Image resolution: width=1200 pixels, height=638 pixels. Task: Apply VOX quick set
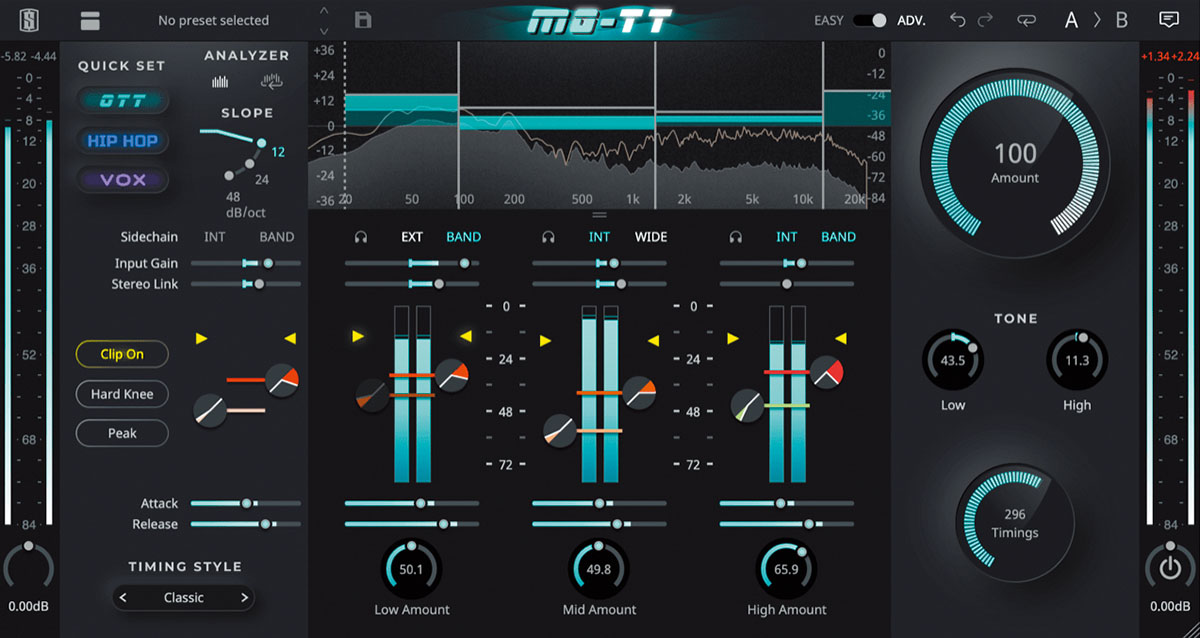[123, 180]
